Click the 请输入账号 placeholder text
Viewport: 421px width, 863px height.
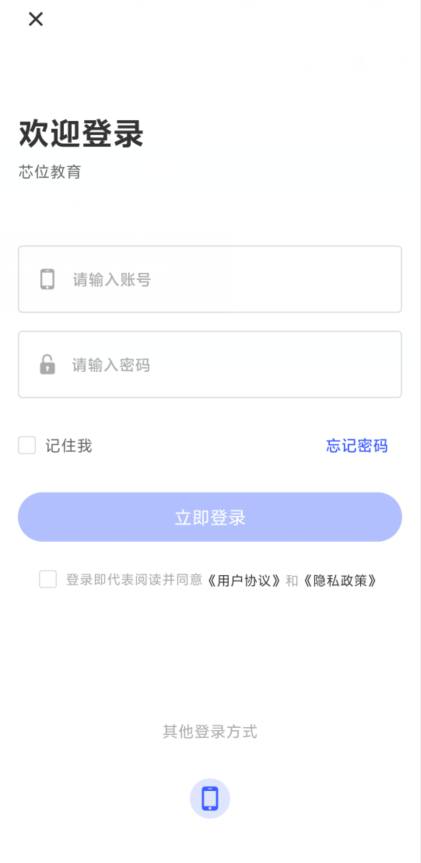(x=112, y=280)
